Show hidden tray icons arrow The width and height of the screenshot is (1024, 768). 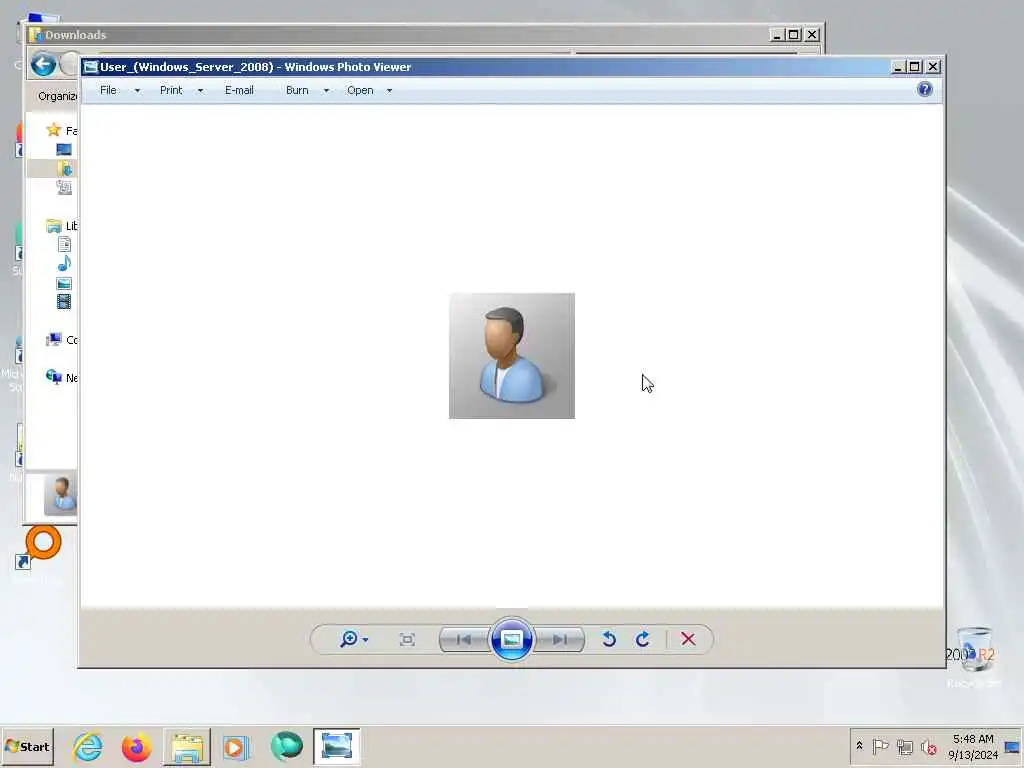pyautogui.click(x=859, y=746)
